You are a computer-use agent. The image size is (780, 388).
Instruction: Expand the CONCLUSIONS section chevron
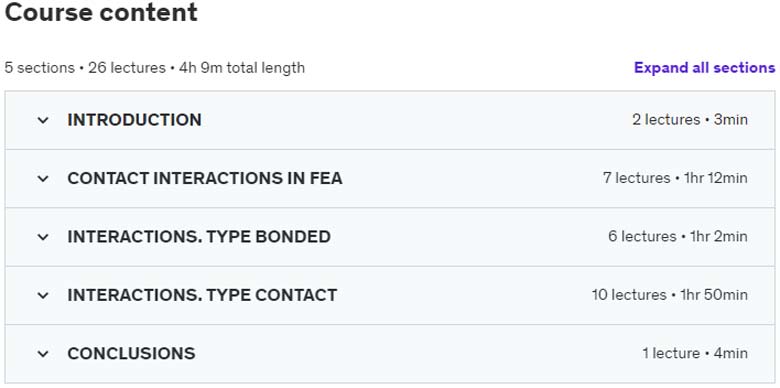pyautogui.click(x=43, y=354)
